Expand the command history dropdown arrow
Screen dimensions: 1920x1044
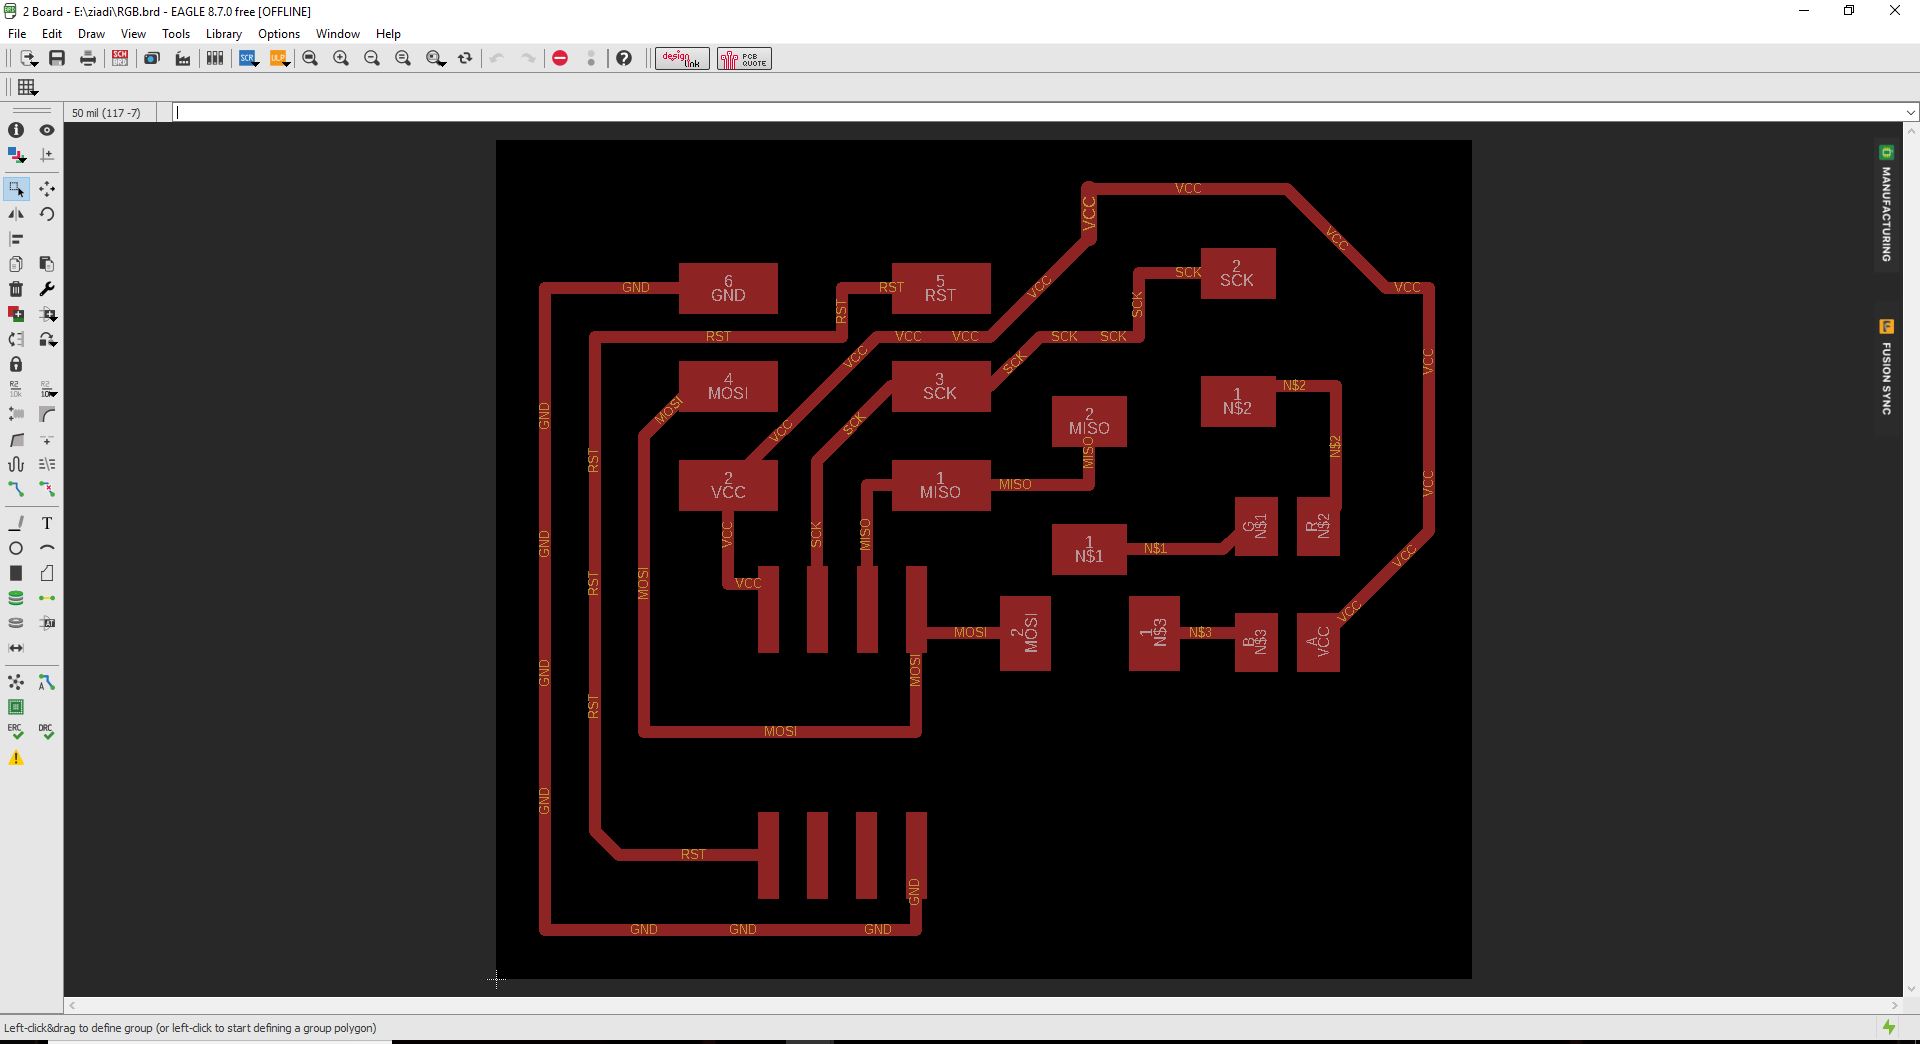(x=1911, y=112)
